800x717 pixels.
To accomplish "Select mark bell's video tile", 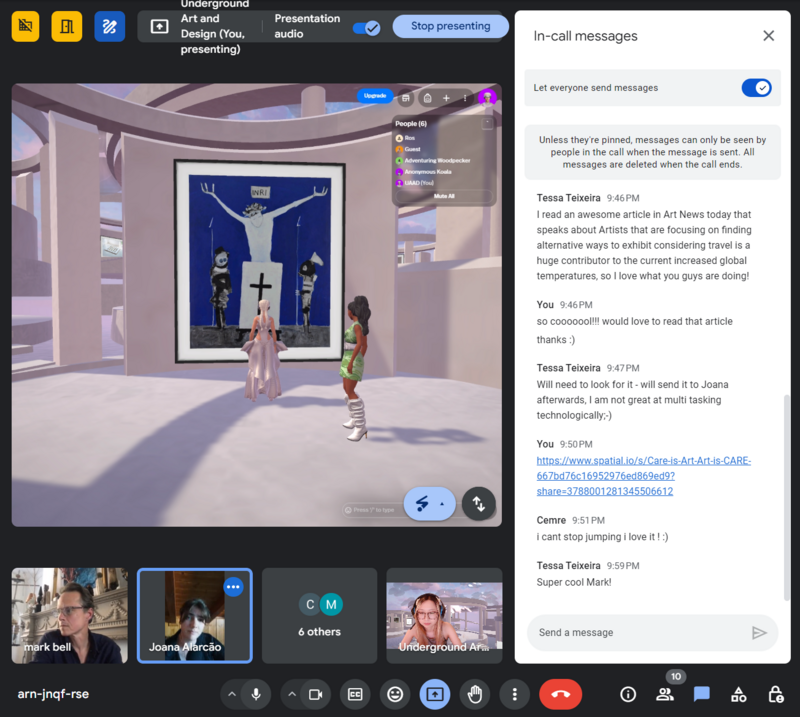I will point(70,615).
